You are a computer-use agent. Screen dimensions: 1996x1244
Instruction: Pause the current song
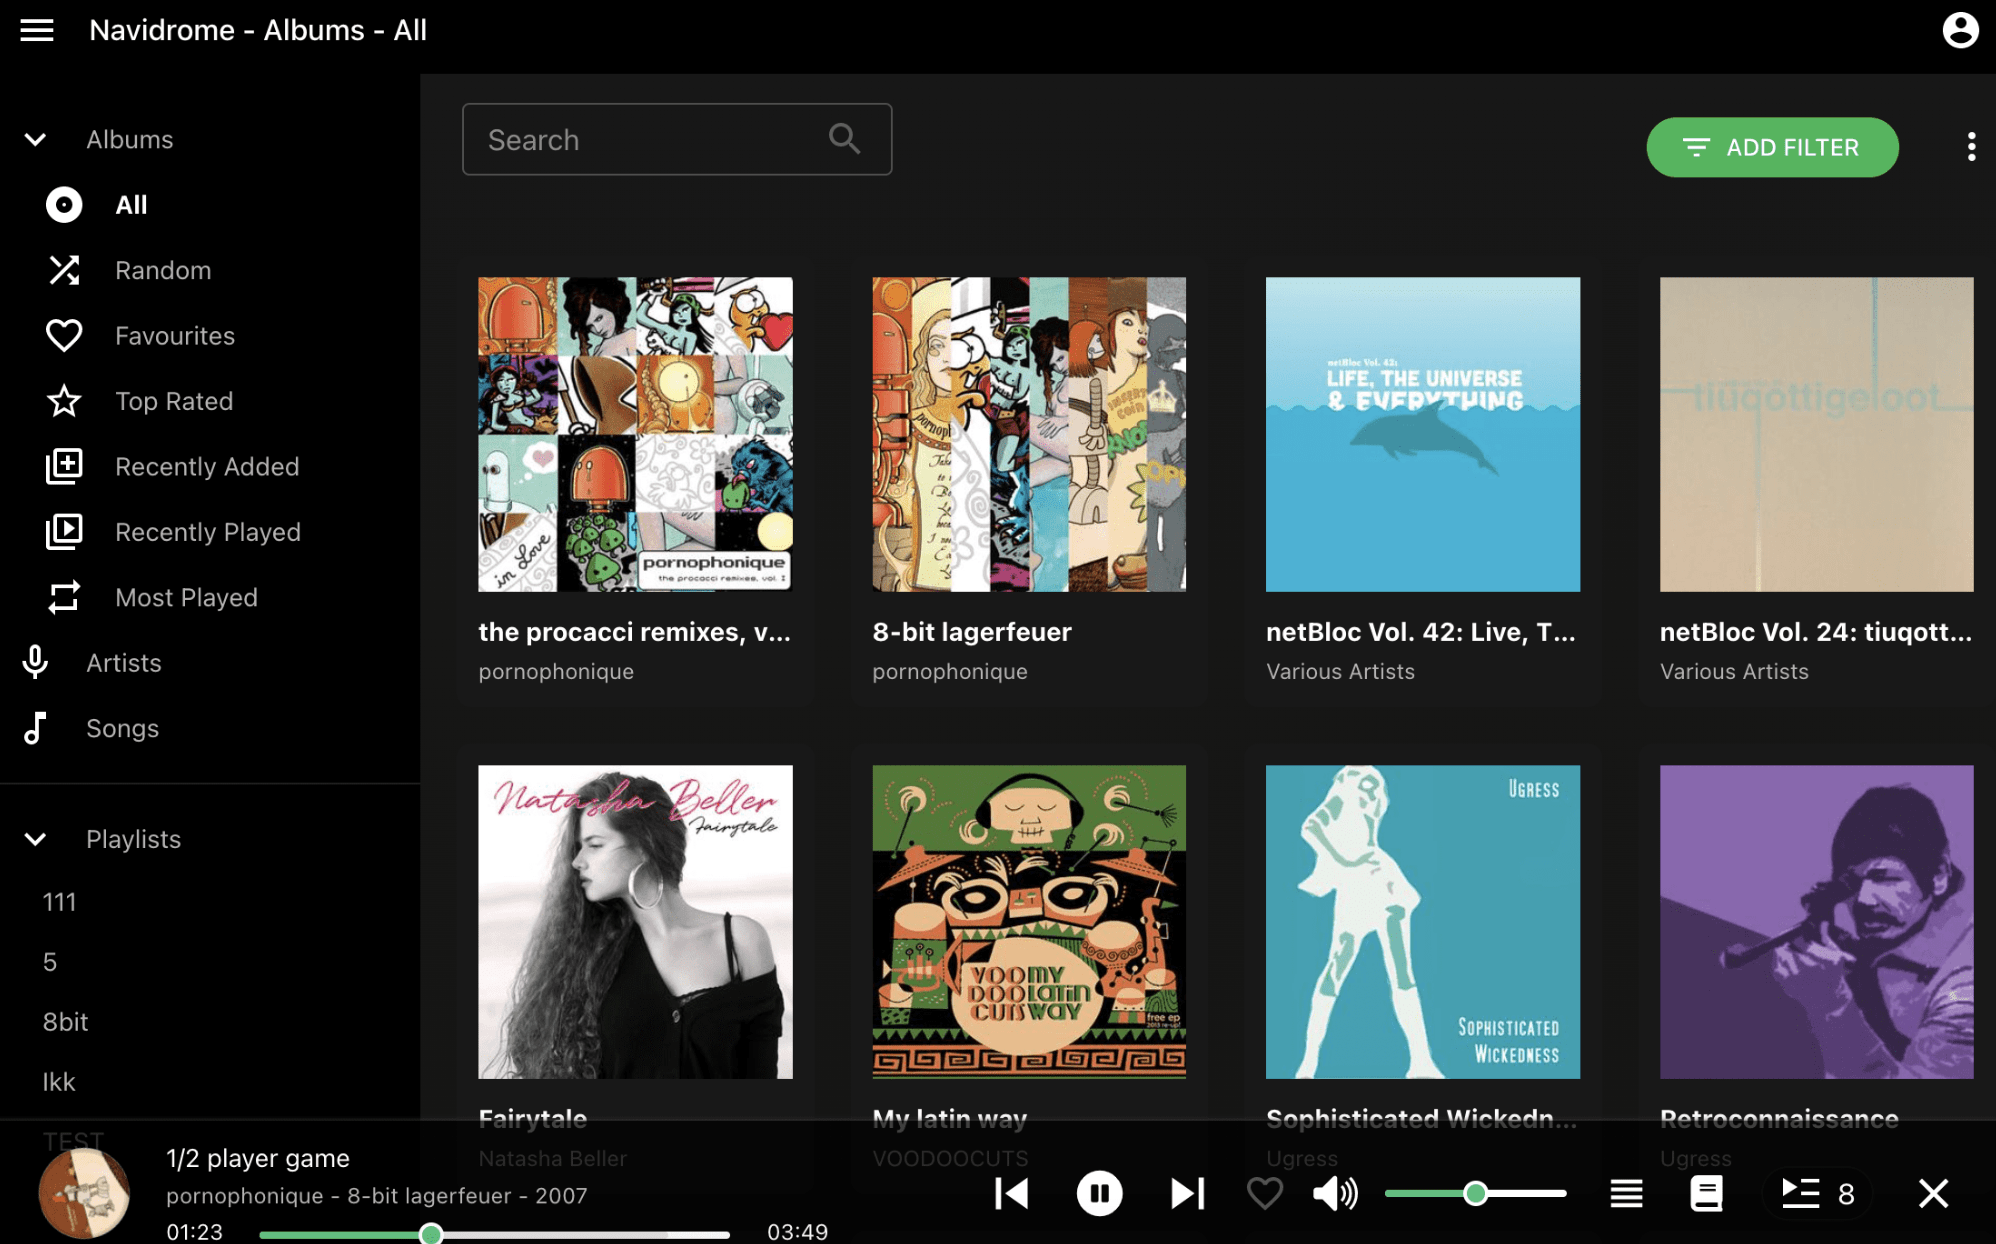point(1099,1193)
